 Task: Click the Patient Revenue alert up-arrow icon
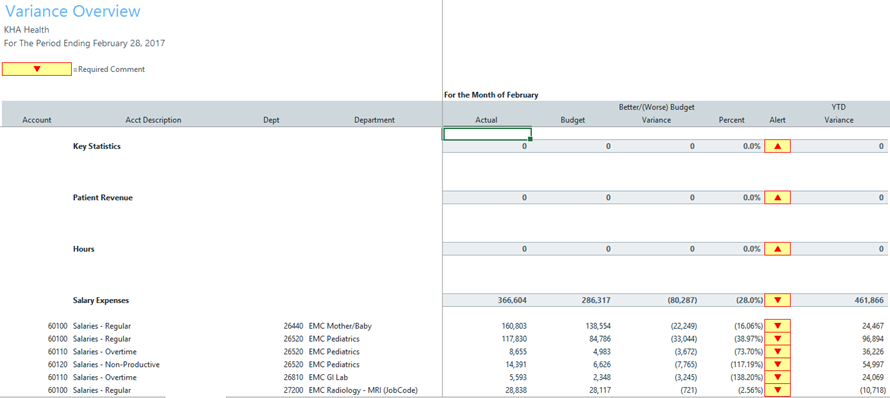click(x=778, y=198)
